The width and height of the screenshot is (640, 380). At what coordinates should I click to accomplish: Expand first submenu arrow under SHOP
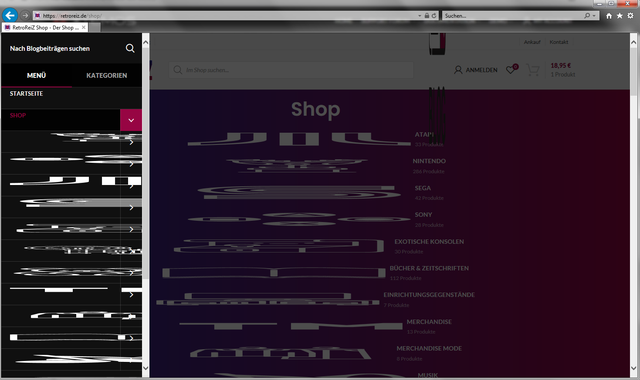click(x=131, y=142)
